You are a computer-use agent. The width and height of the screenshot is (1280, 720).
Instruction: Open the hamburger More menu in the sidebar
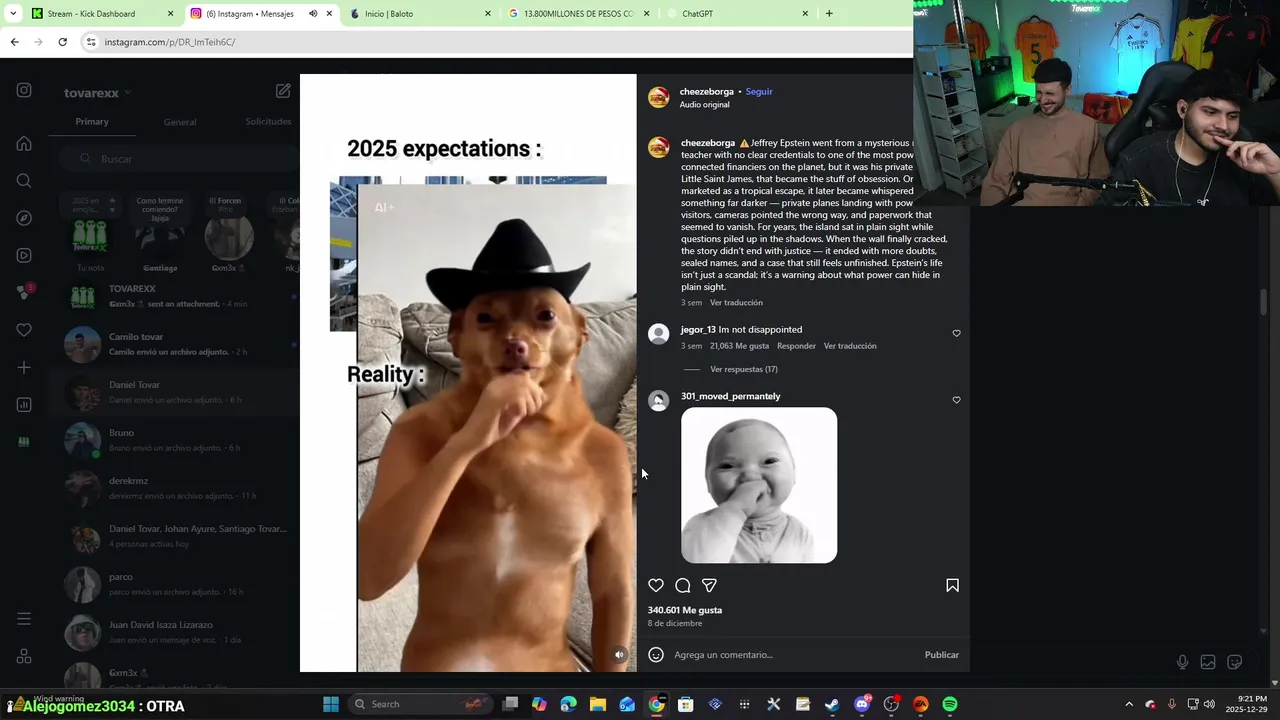[24, 619]
